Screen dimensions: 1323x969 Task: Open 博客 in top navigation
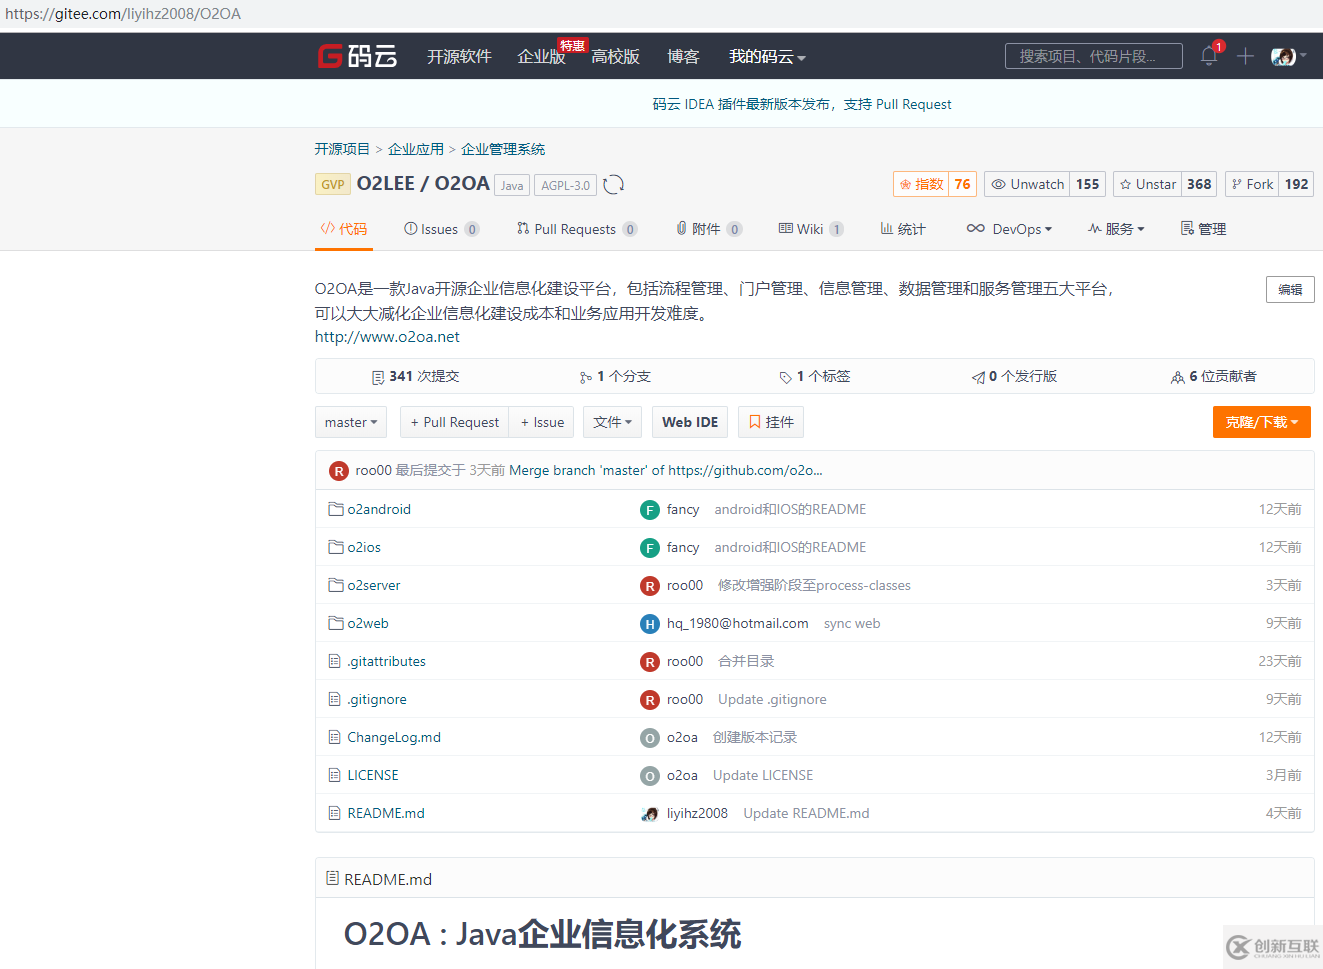pos(683,57)
